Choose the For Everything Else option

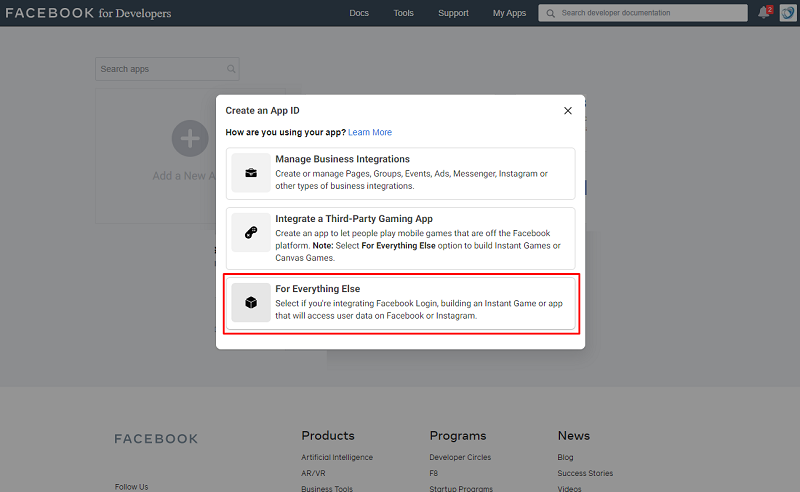[x=401, y=303]
